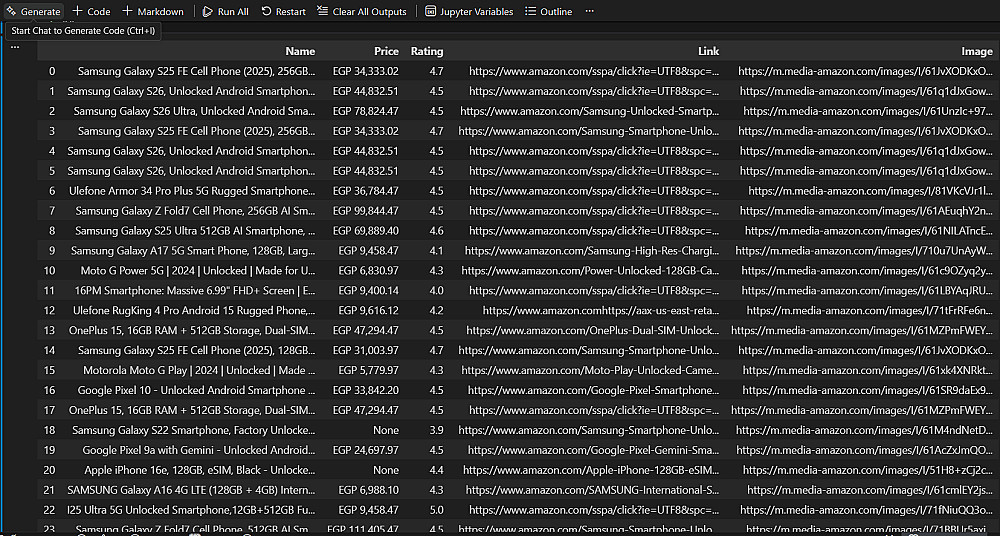Click the Samsung Galaxy A17 5G name cell
Image resolution: width=1000 pixels, height=536 pixels.
(x=193, y=251)
